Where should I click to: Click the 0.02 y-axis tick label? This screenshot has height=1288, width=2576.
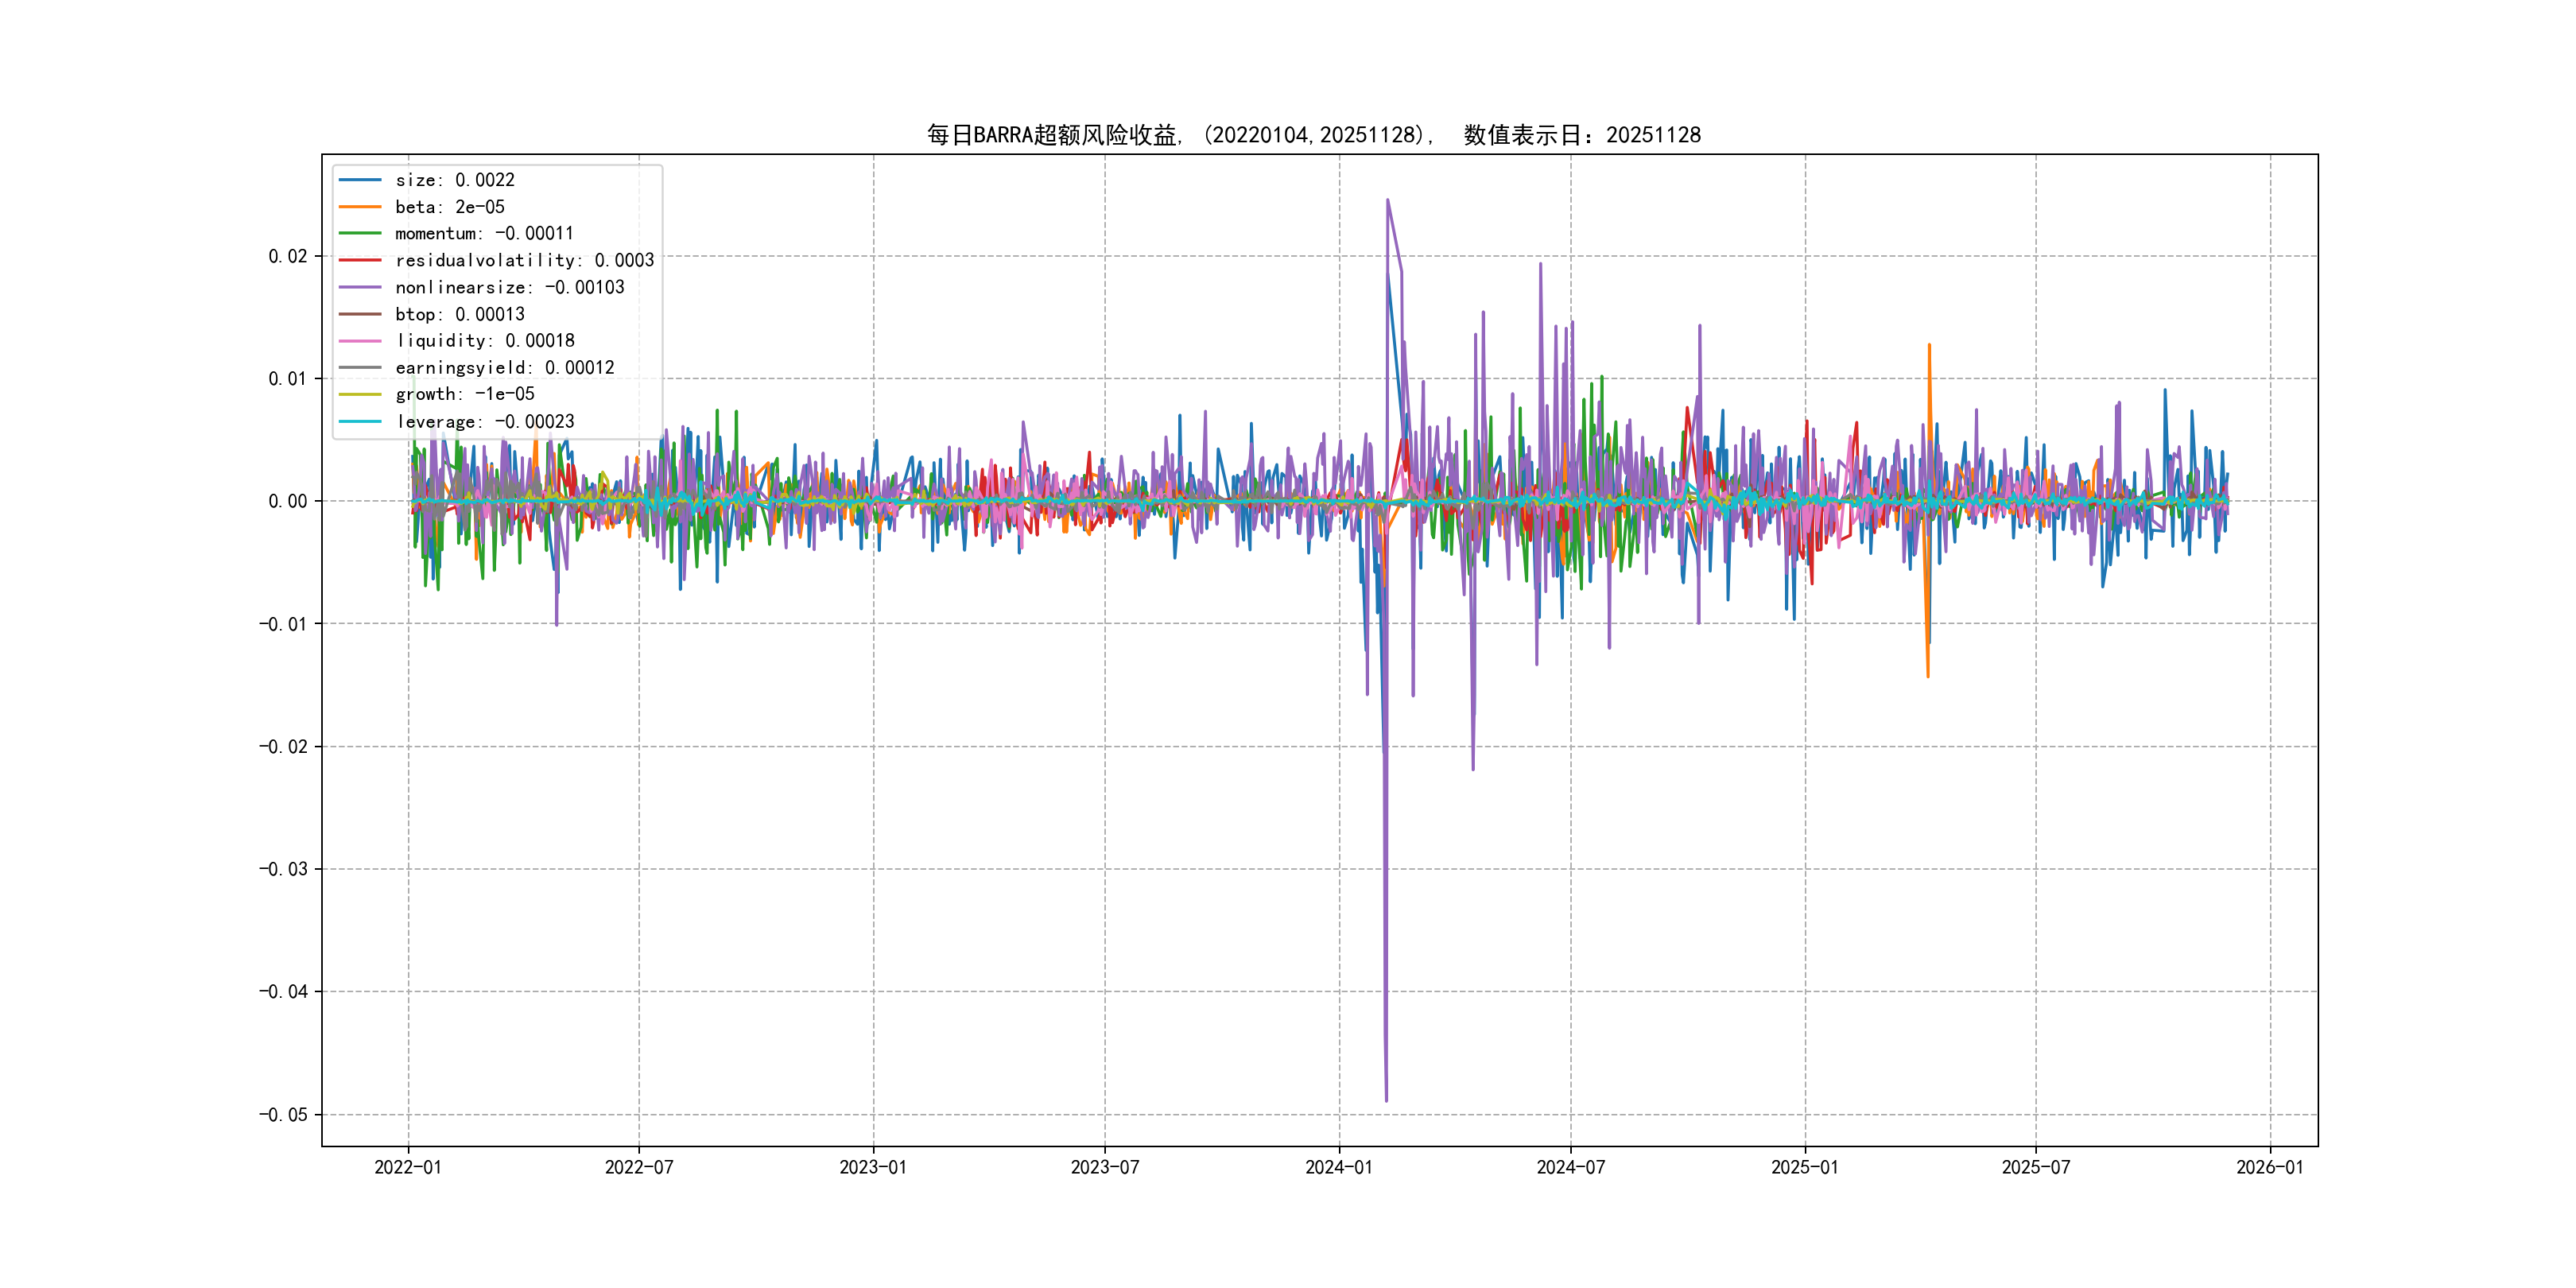(287, 256)
